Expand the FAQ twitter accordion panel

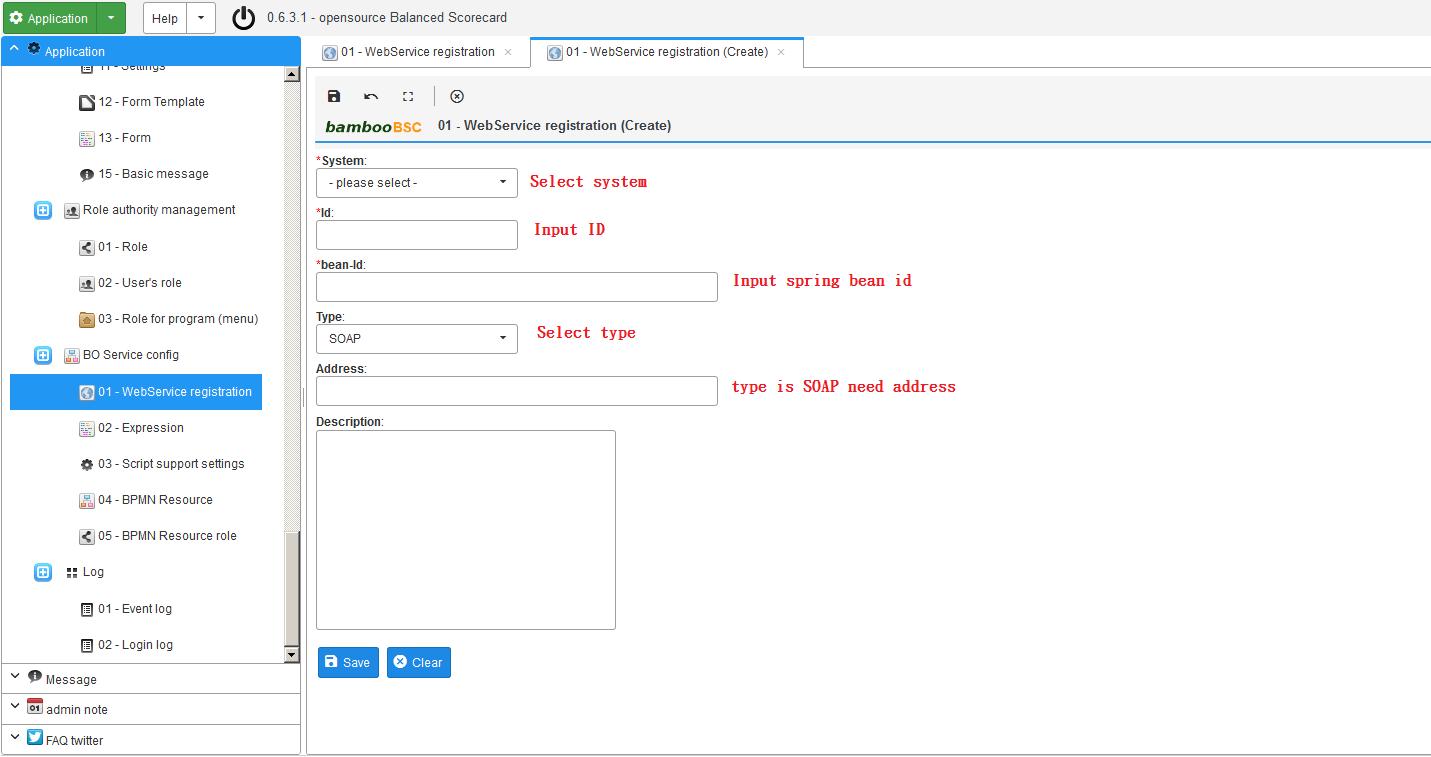(151, 740)
